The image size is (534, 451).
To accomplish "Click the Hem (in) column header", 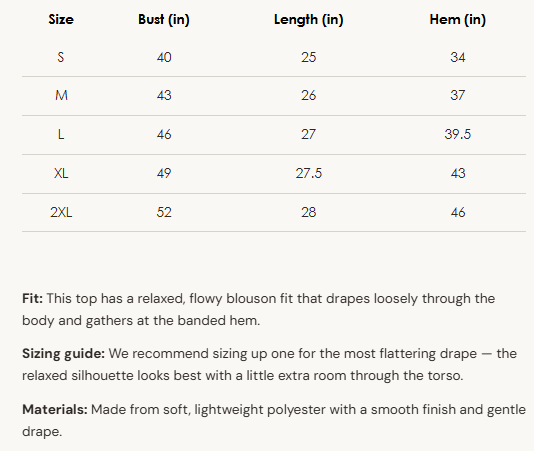I will 457,19.
